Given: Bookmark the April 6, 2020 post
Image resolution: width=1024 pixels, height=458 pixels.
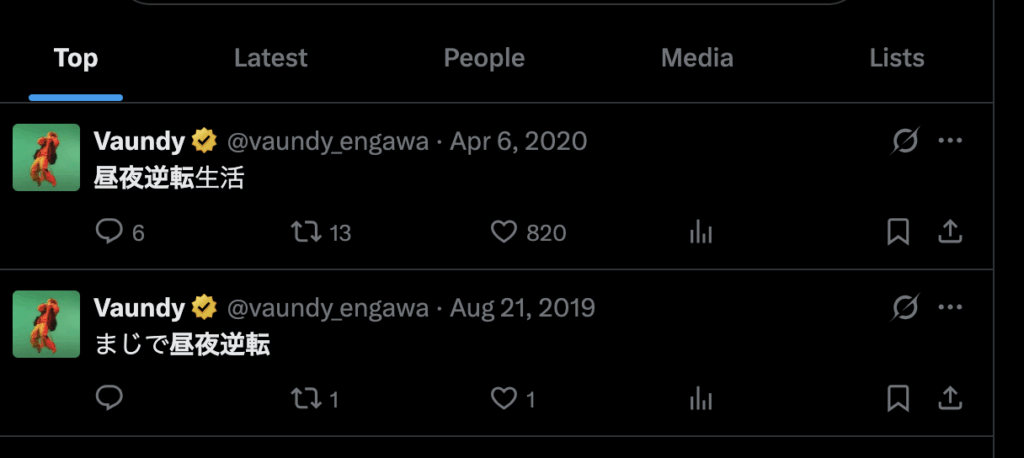Looking at the screenshot, I should coord(898,233).
